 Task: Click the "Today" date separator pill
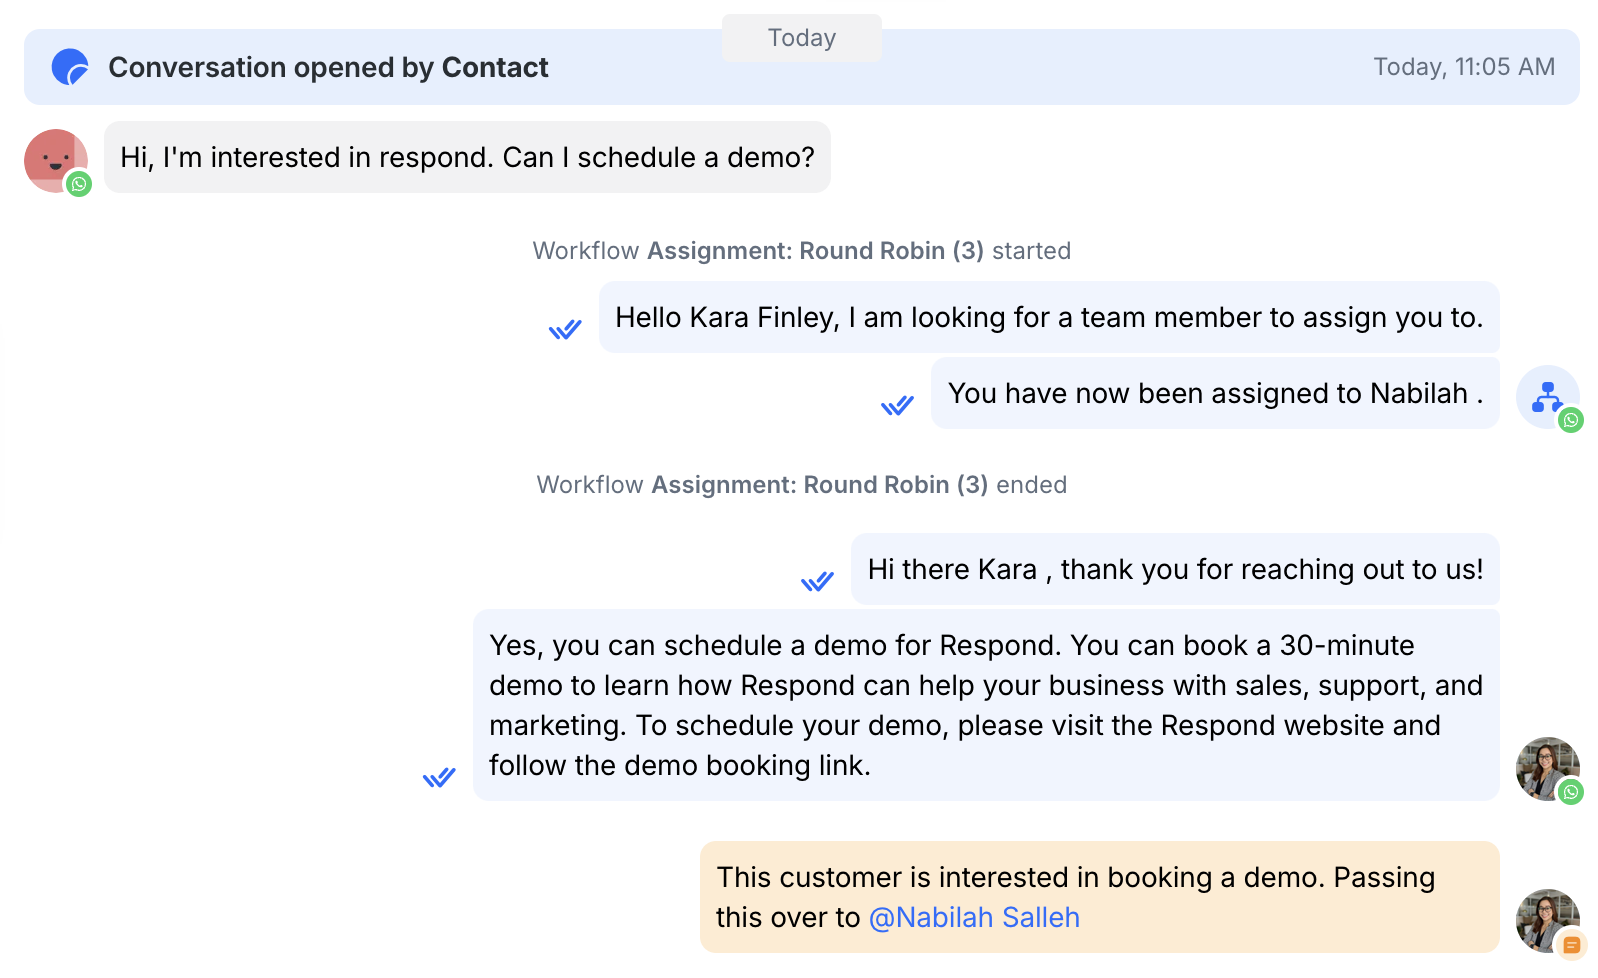(801, 38)
